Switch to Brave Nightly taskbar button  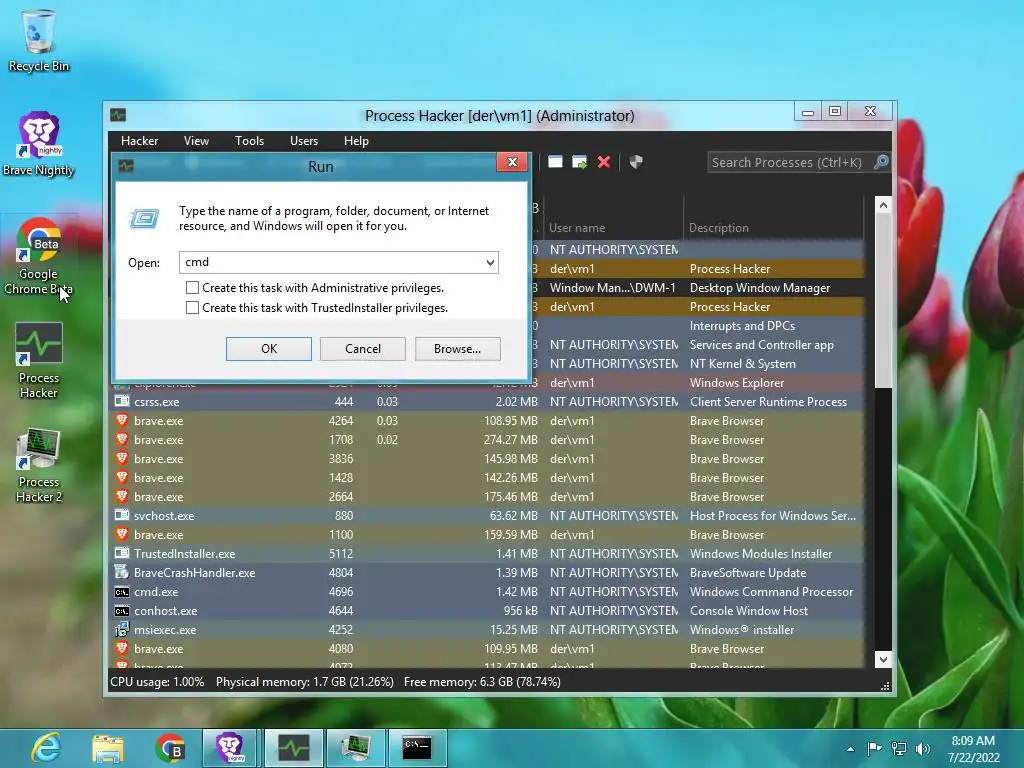(x=230, y=748)
